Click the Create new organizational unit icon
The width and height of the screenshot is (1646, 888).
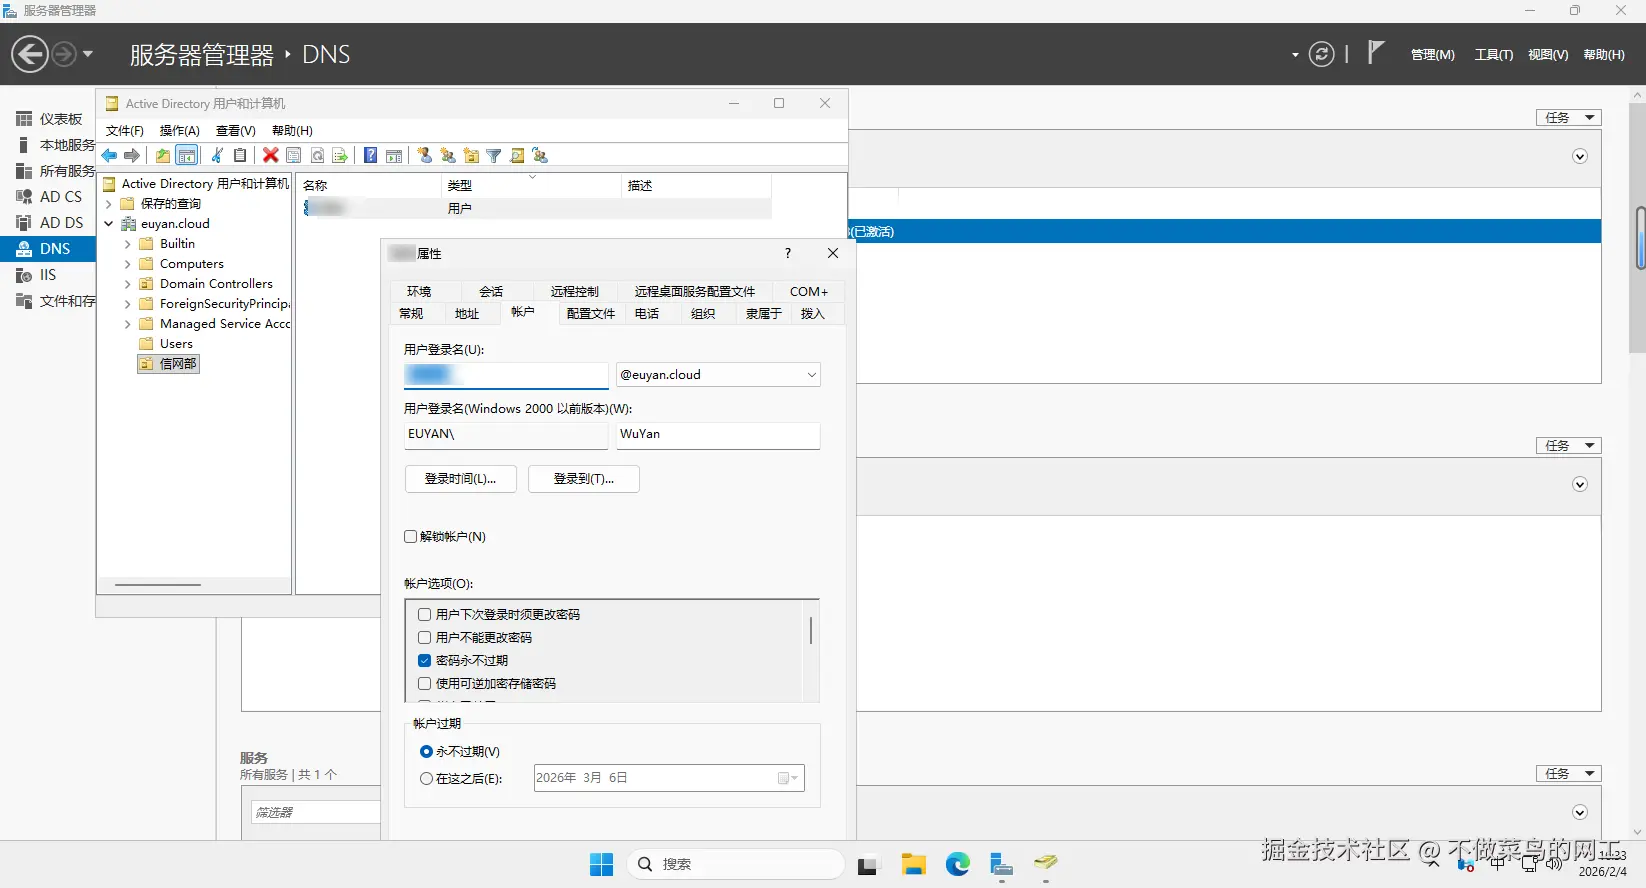point(471,155)
